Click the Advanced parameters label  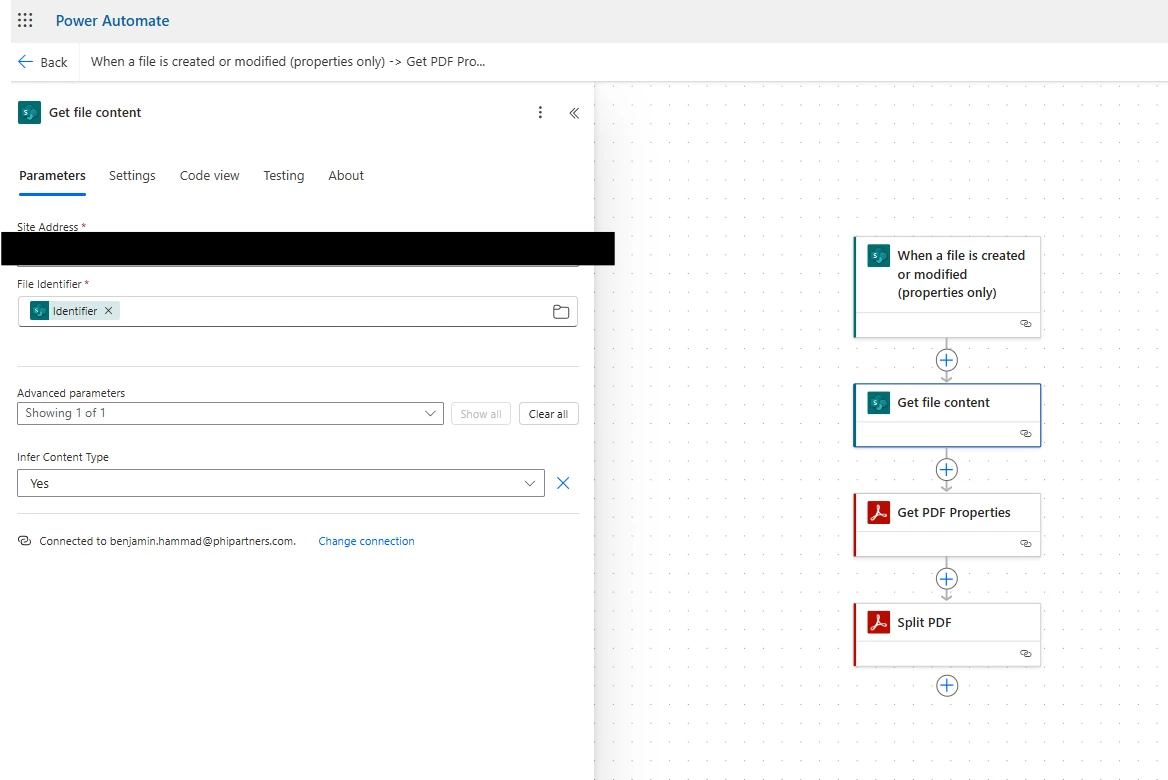click(71, 393)
